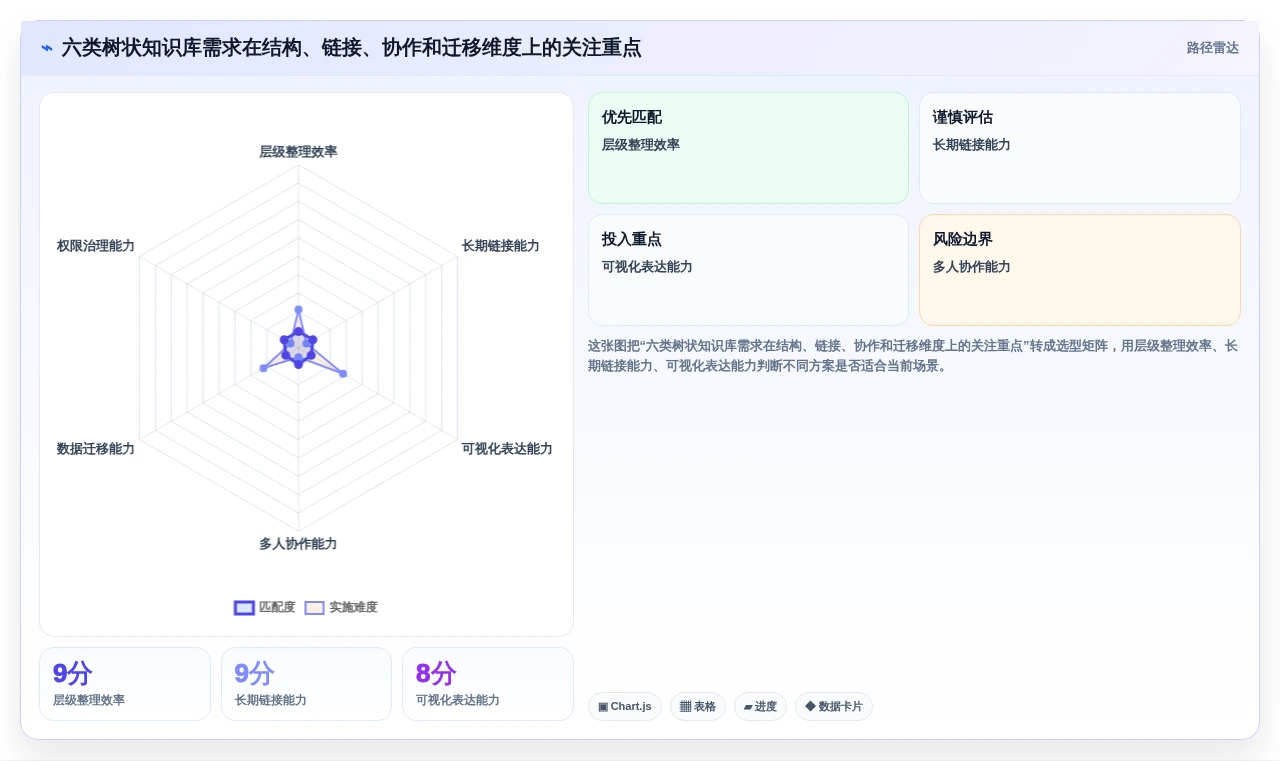Click the 8分 可视化表达能力 stat card

click(488, 684)
